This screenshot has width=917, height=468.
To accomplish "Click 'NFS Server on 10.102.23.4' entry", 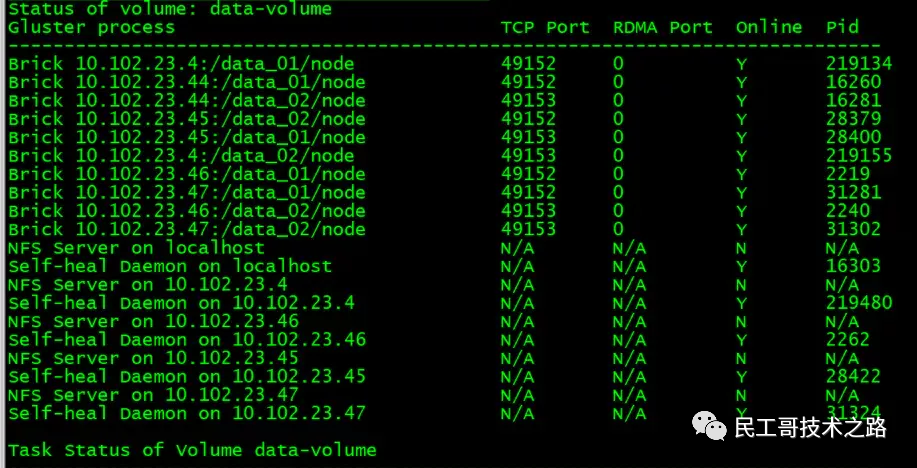I will (147, 285).
